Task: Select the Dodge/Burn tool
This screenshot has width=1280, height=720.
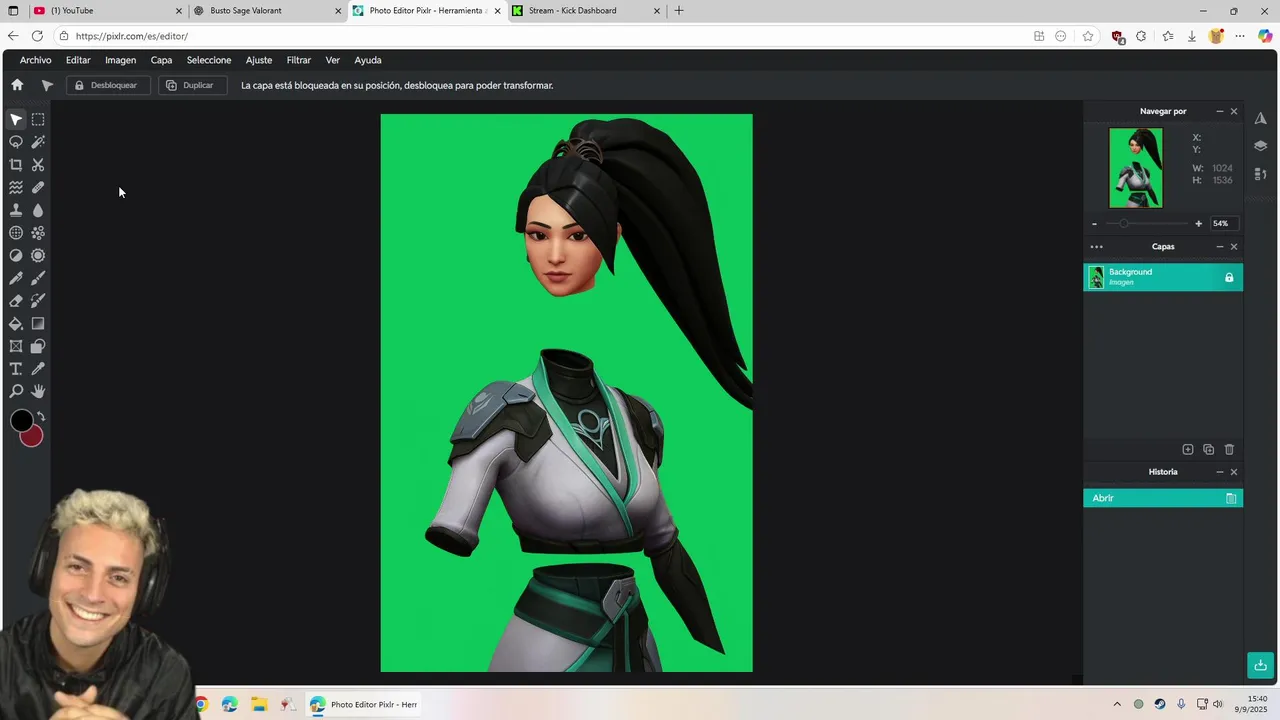Action: (16, 255)
